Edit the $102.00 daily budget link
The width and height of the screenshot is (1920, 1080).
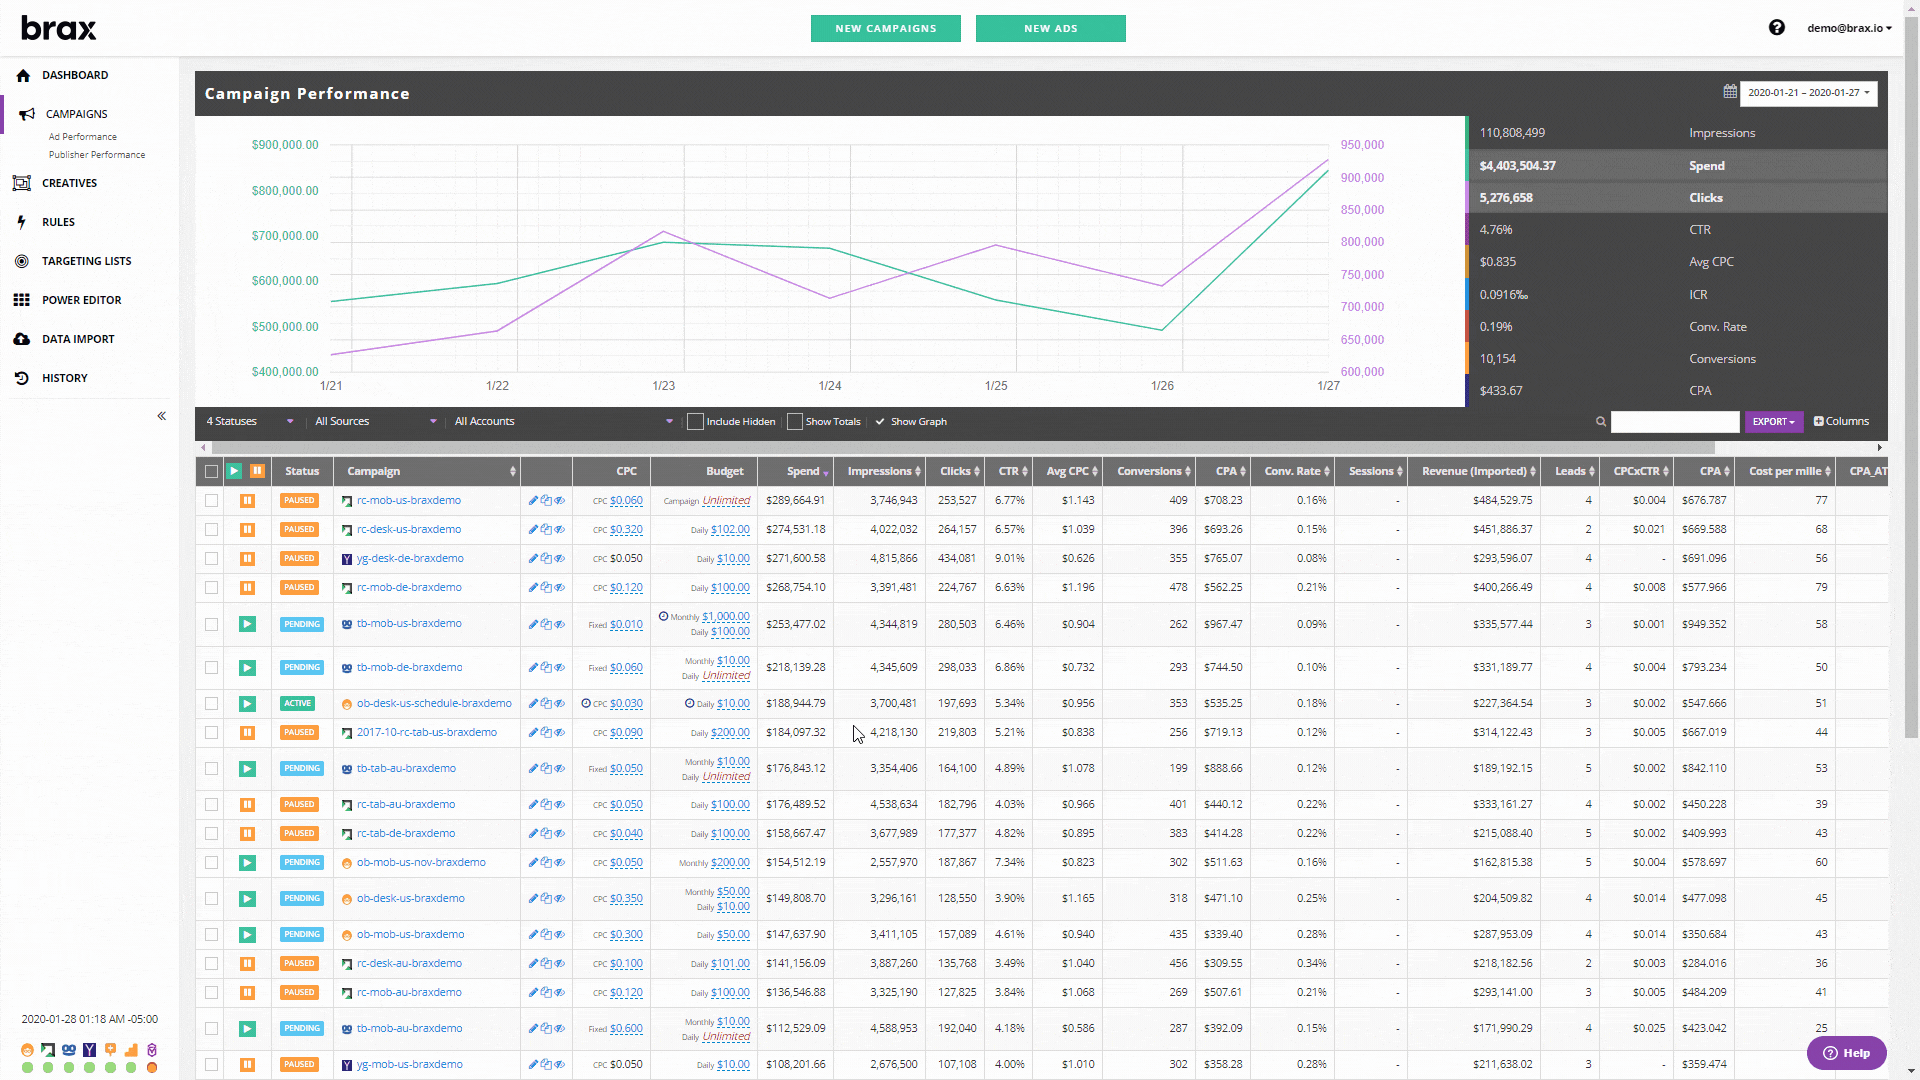(x=730, y=530)
